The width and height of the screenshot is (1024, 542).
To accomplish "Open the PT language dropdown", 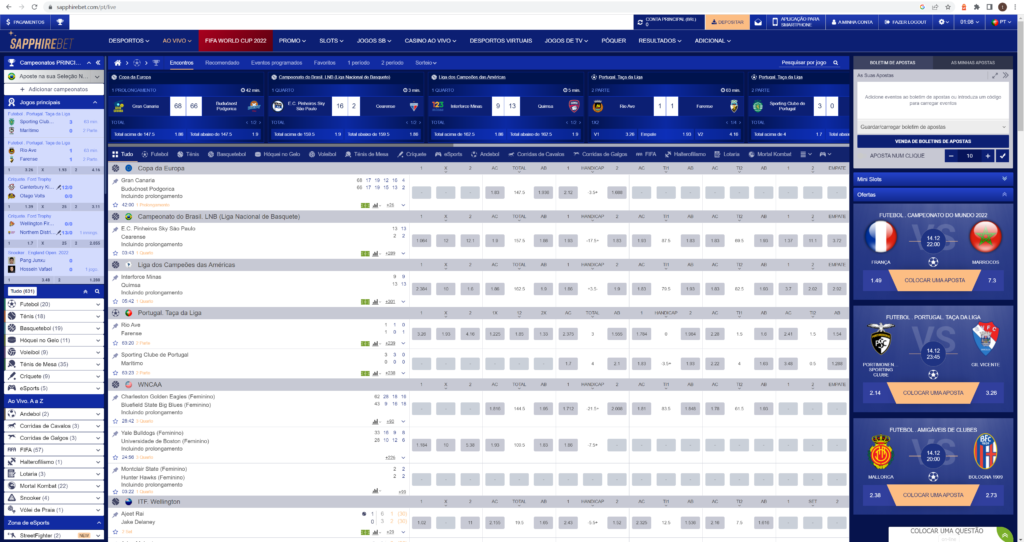I will click(1001, 22).
